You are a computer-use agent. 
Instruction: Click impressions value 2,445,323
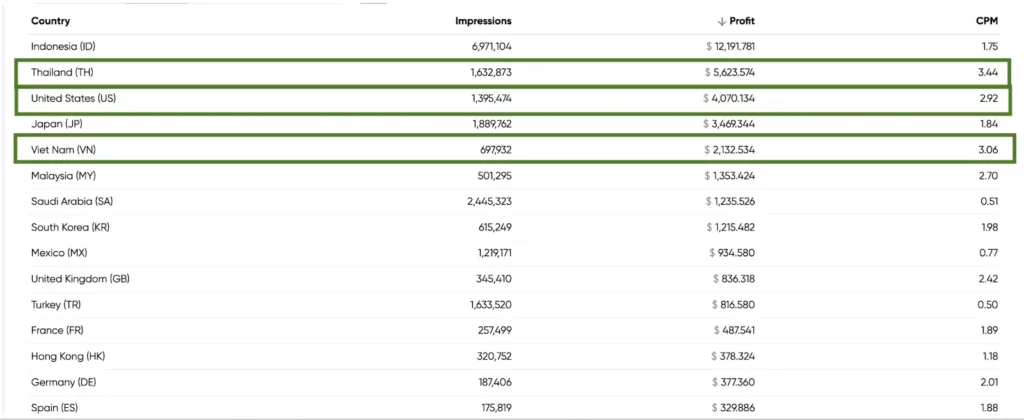pyautogui.click(x=490, y=201)
